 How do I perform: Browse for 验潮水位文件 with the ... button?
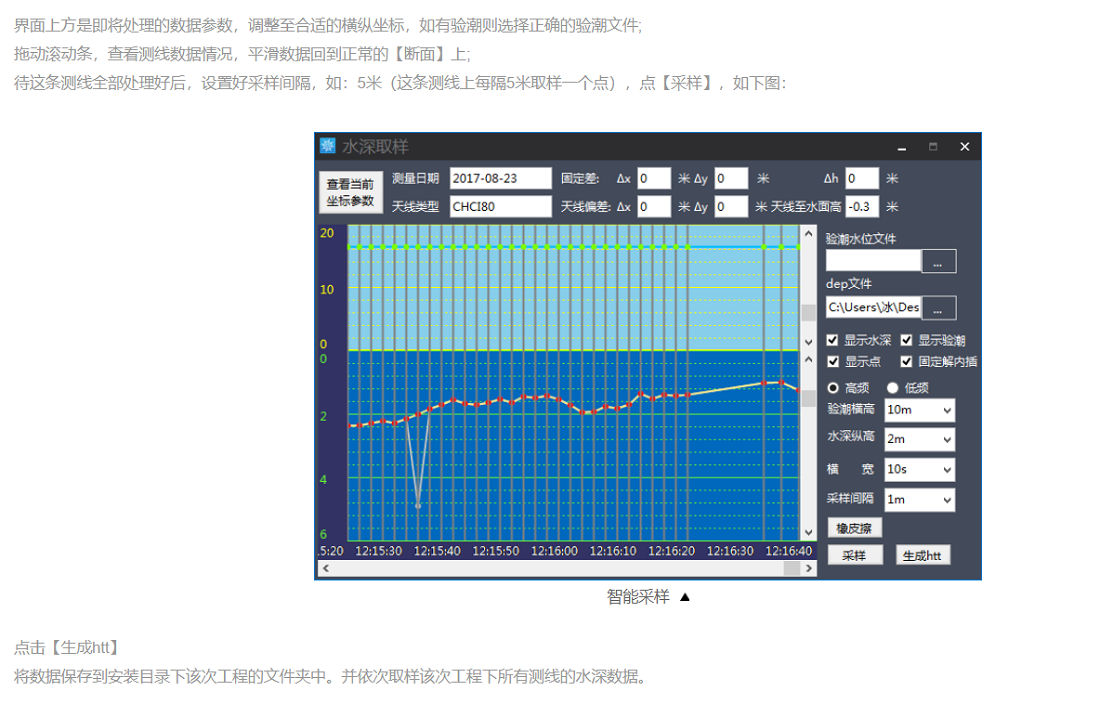(x=938, y=262)
